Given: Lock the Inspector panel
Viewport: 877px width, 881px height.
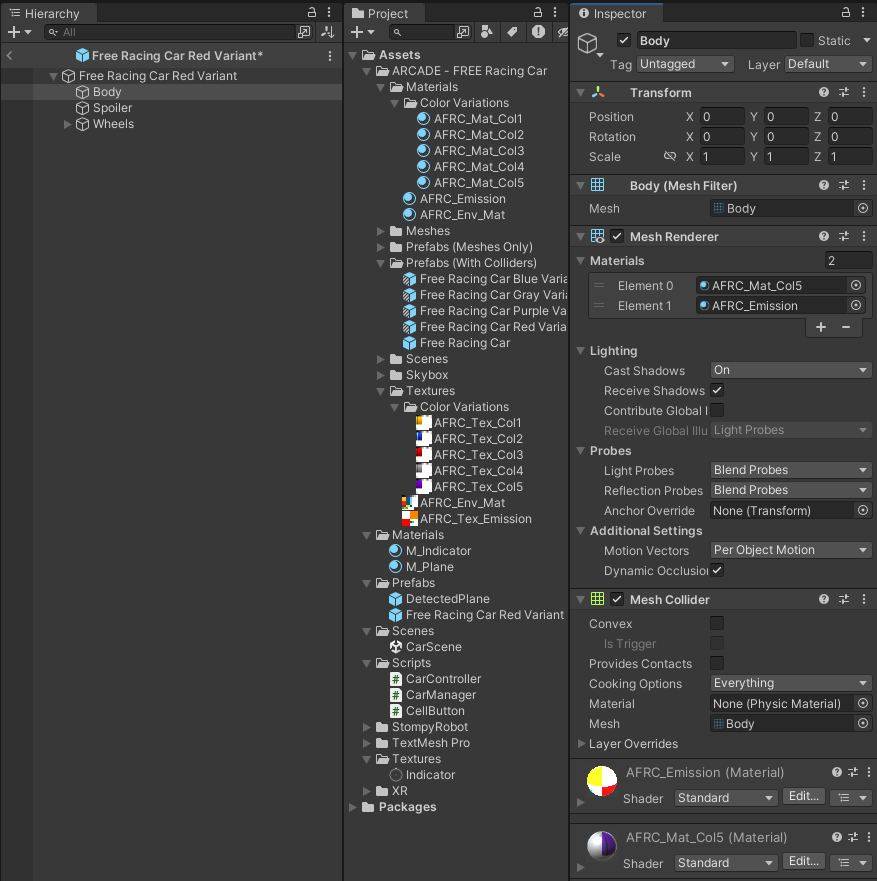Looking at the screenshot, I should click(x=846, y=12).
